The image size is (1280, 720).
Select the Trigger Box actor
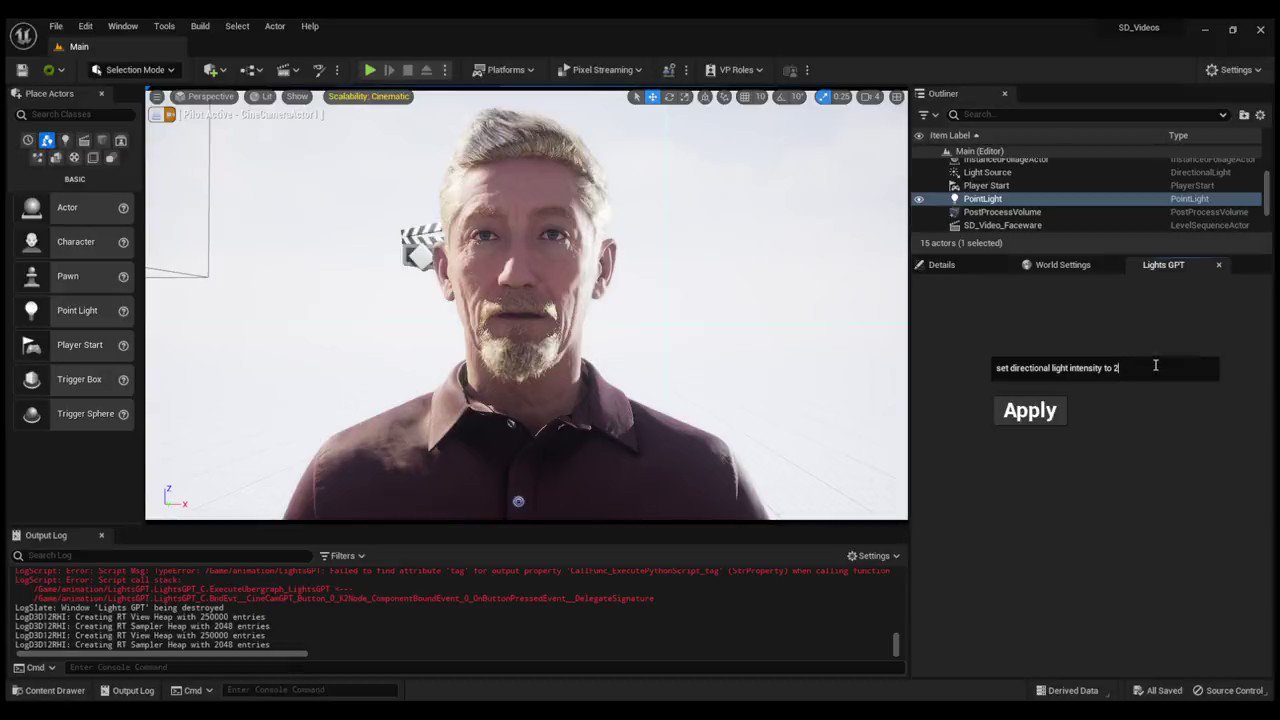coord(79,379)
